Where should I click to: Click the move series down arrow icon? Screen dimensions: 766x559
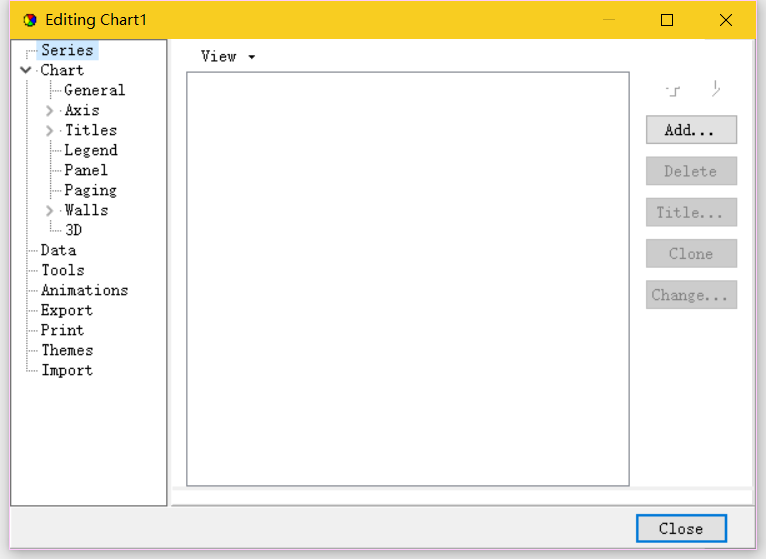pos(716,89)
